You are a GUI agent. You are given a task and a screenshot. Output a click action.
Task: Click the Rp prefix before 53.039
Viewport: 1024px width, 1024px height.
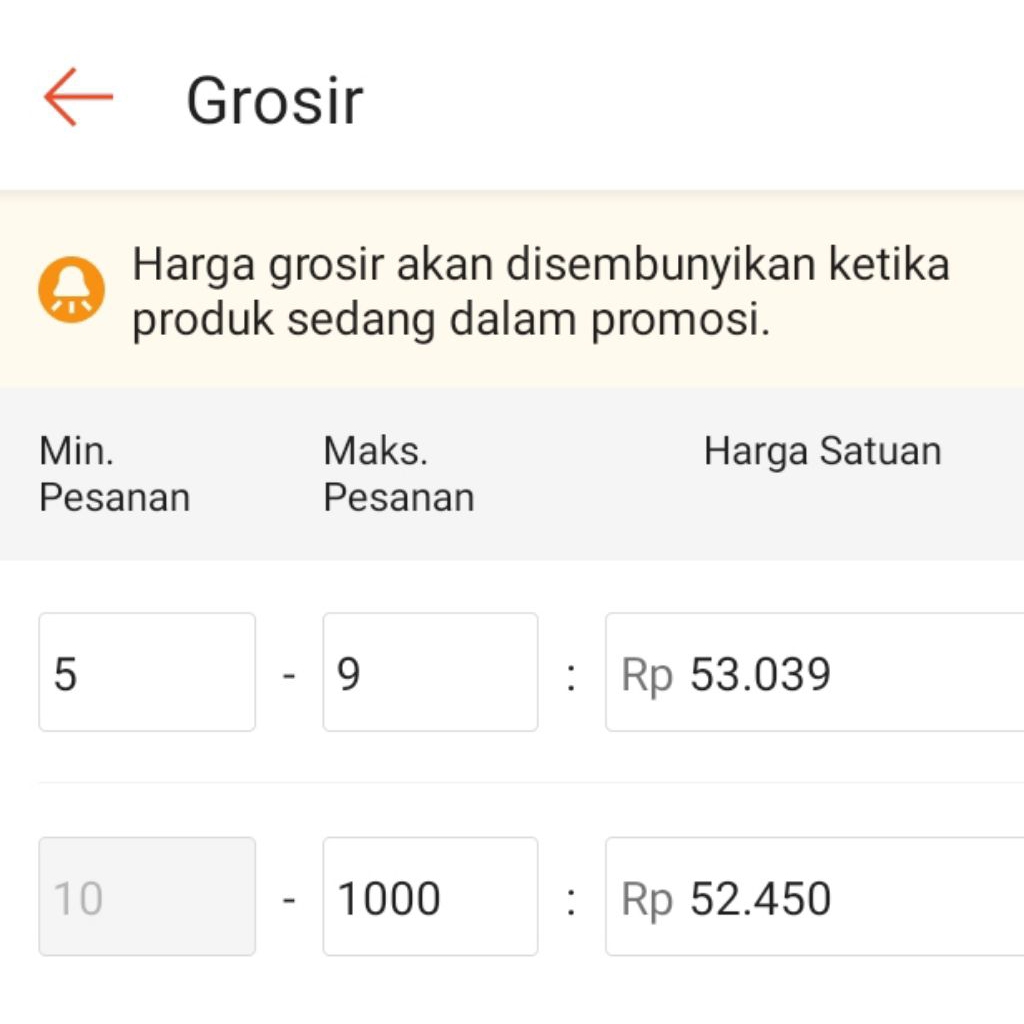(x=647, y=675)
